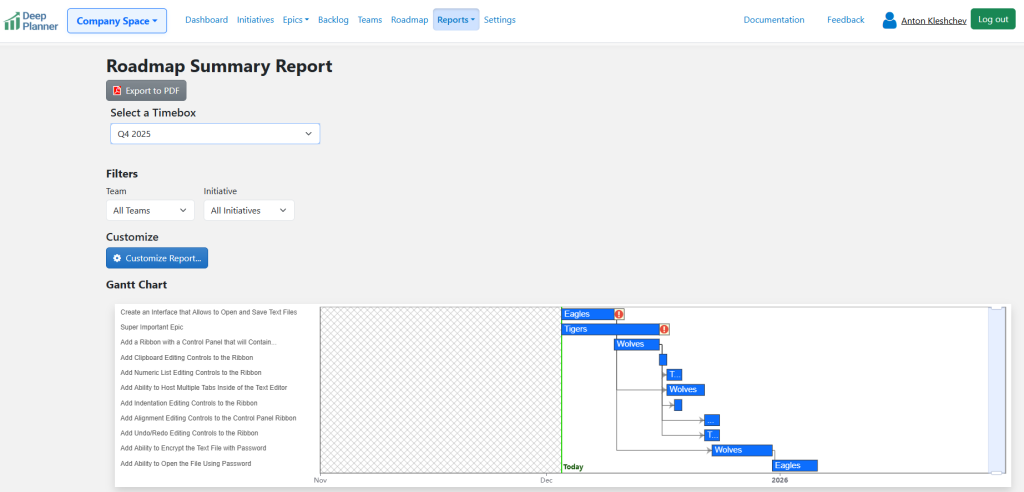
Task: Click the PDF icon in Export button
Action: [x=117, y=91]
